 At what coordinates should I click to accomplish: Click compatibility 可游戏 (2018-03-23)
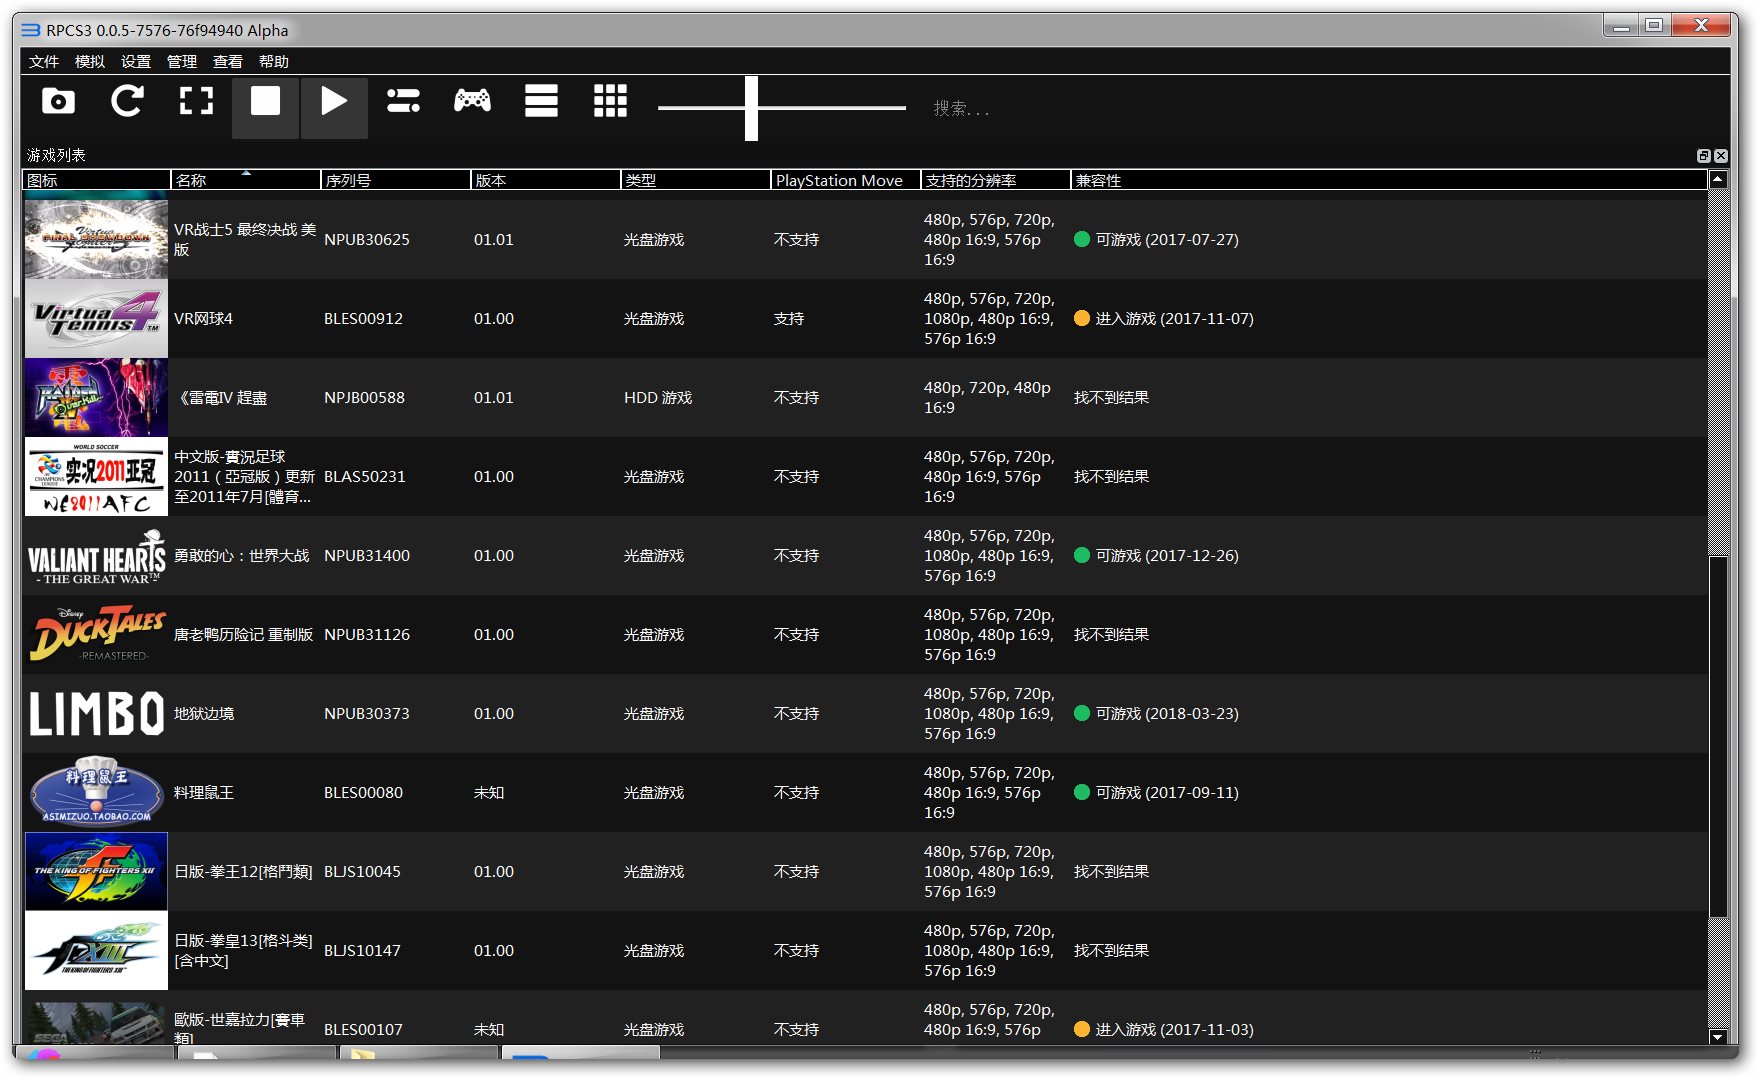(1156, 714)
